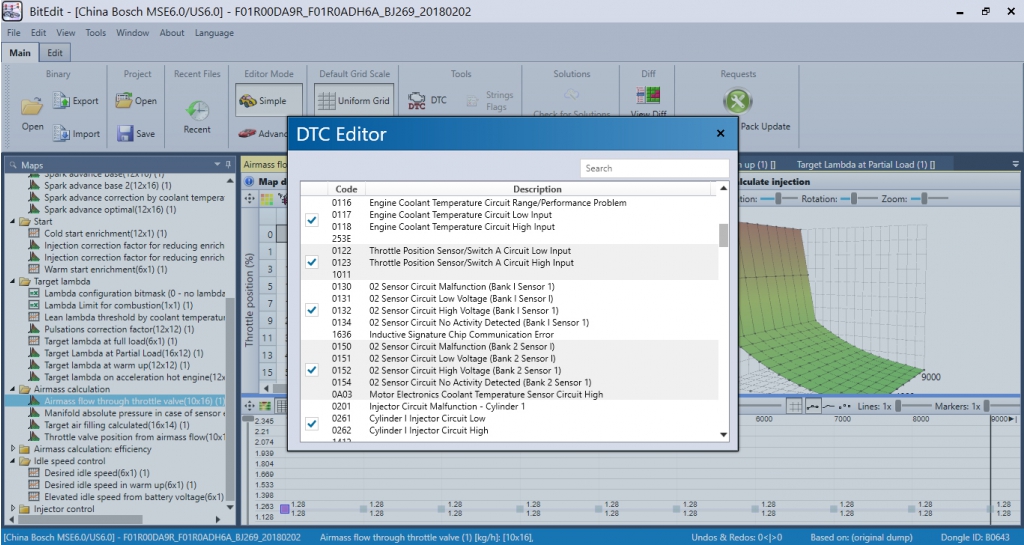
Task: Toggle checkbox for code 0132 O2 sensor group
Action: 312,310
